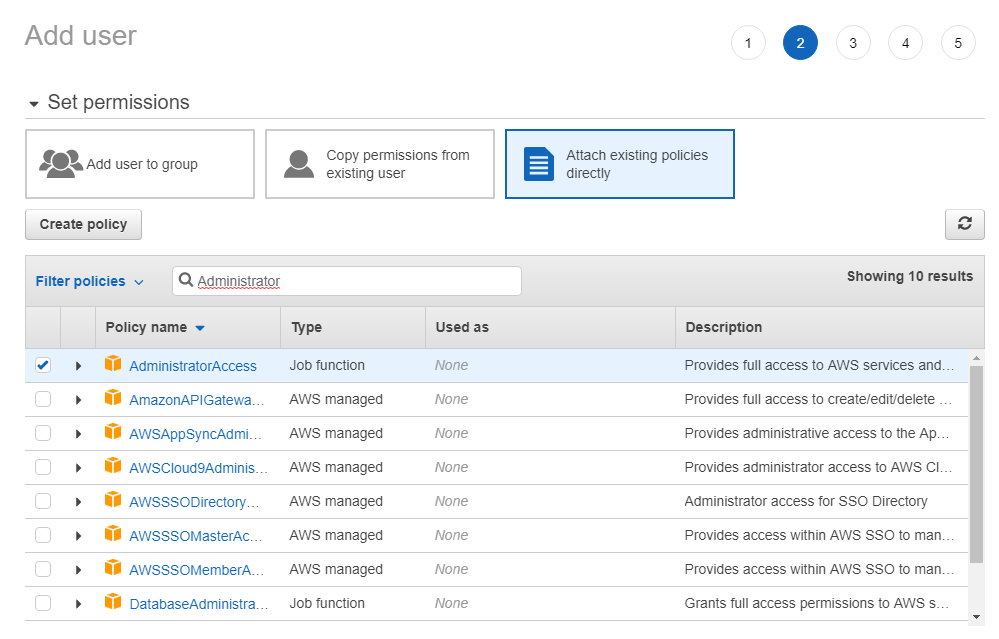Open the AWSSSOMasterAc policy link
The width and height of the screenshot is (999, 639).
(x=196, y=536)
